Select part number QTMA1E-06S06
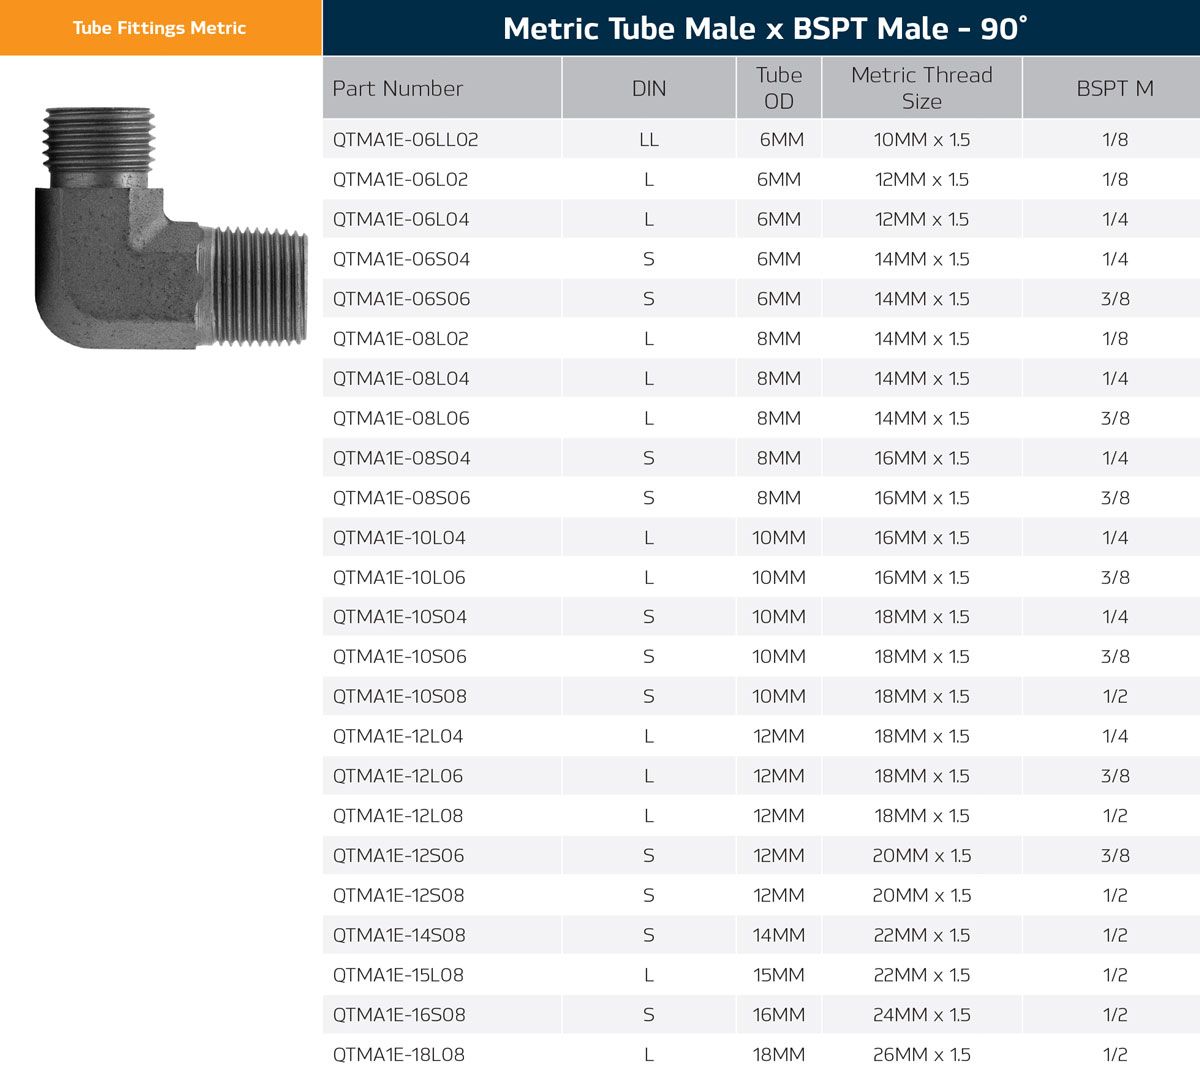The width and height of the screenshot is (1200, 1073). pos(401,299)
